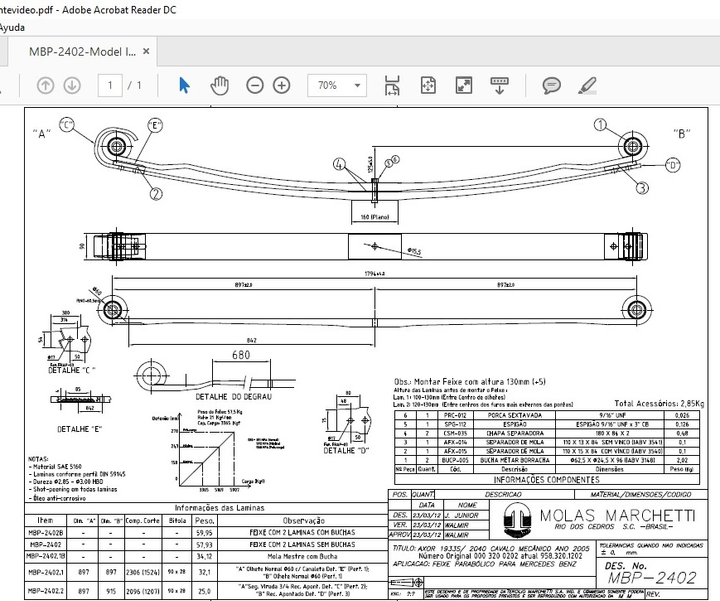Enter full screen read mode
The width and height of the screenshot is (720, 601).
(x=462, y=85)
